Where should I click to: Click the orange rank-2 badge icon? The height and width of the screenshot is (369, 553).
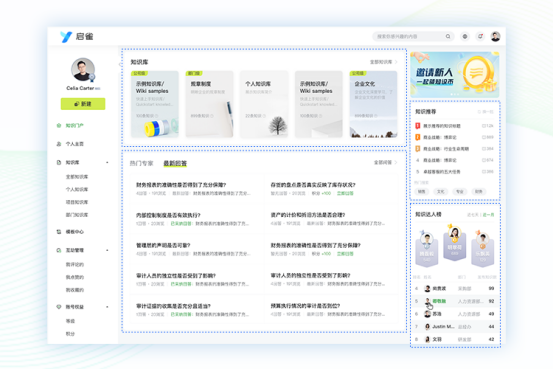[418, 137]
